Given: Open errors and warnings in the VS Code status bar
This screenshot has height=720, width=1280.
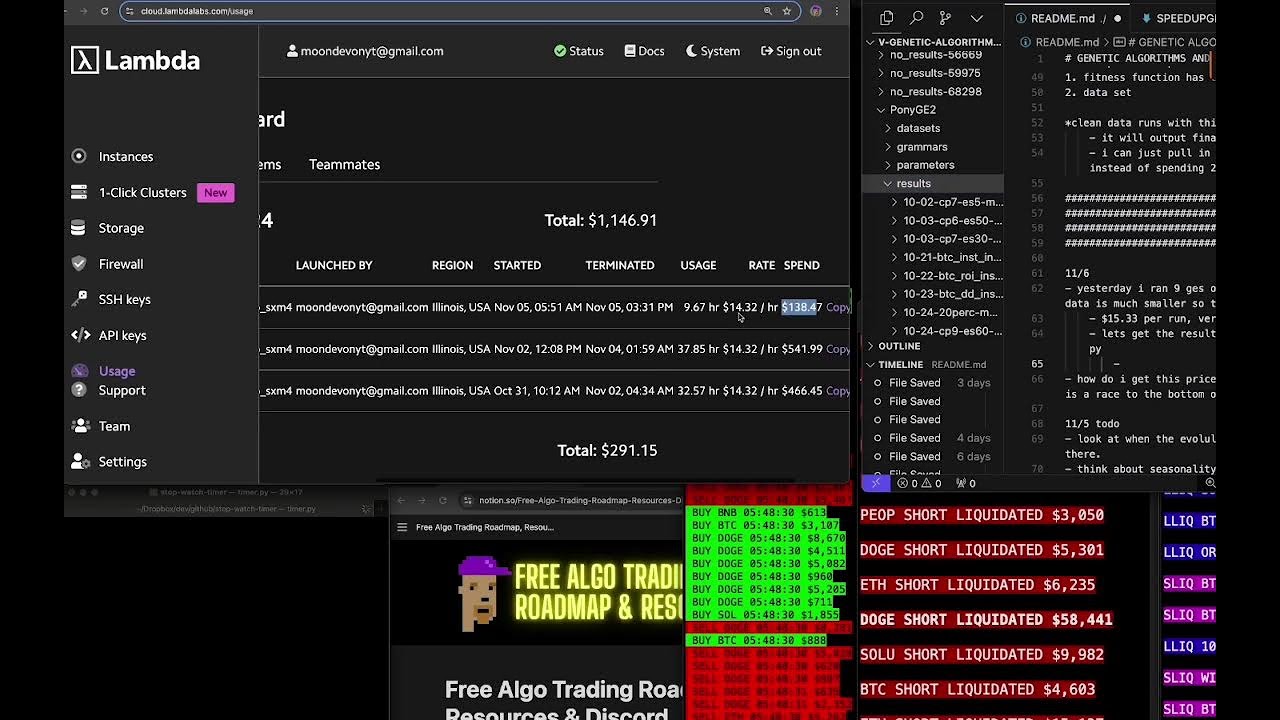Looking at the screenshot, I should [919, 483].
